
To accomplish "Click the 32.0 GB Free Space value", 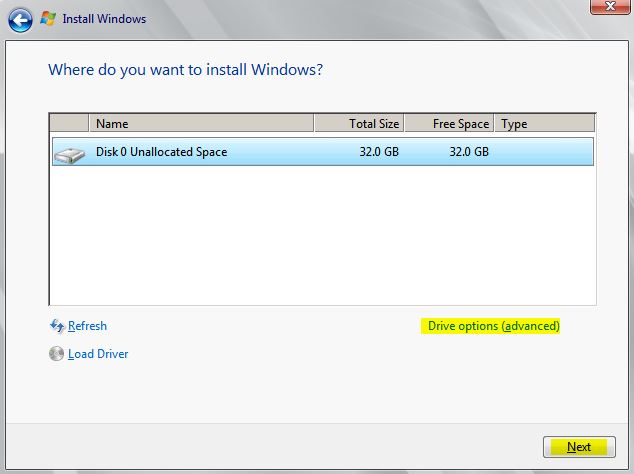I will [469, 152].
